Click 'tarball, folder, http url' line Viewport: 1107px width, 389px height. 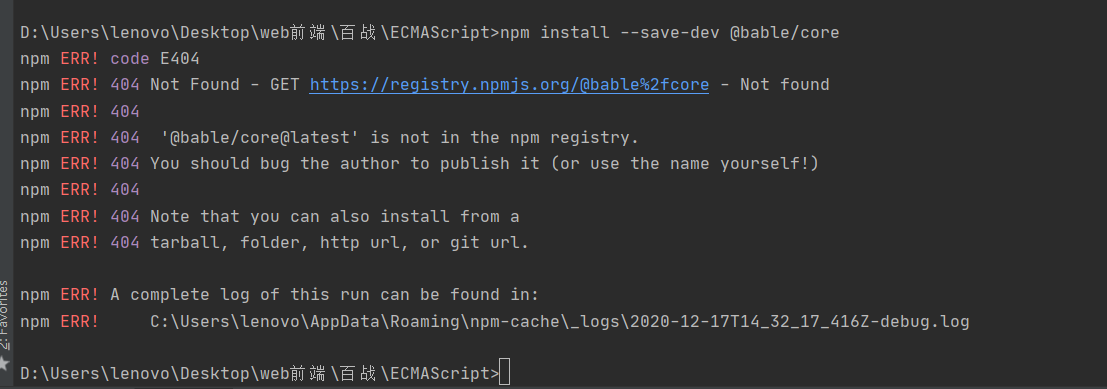[x=340, y=243]
